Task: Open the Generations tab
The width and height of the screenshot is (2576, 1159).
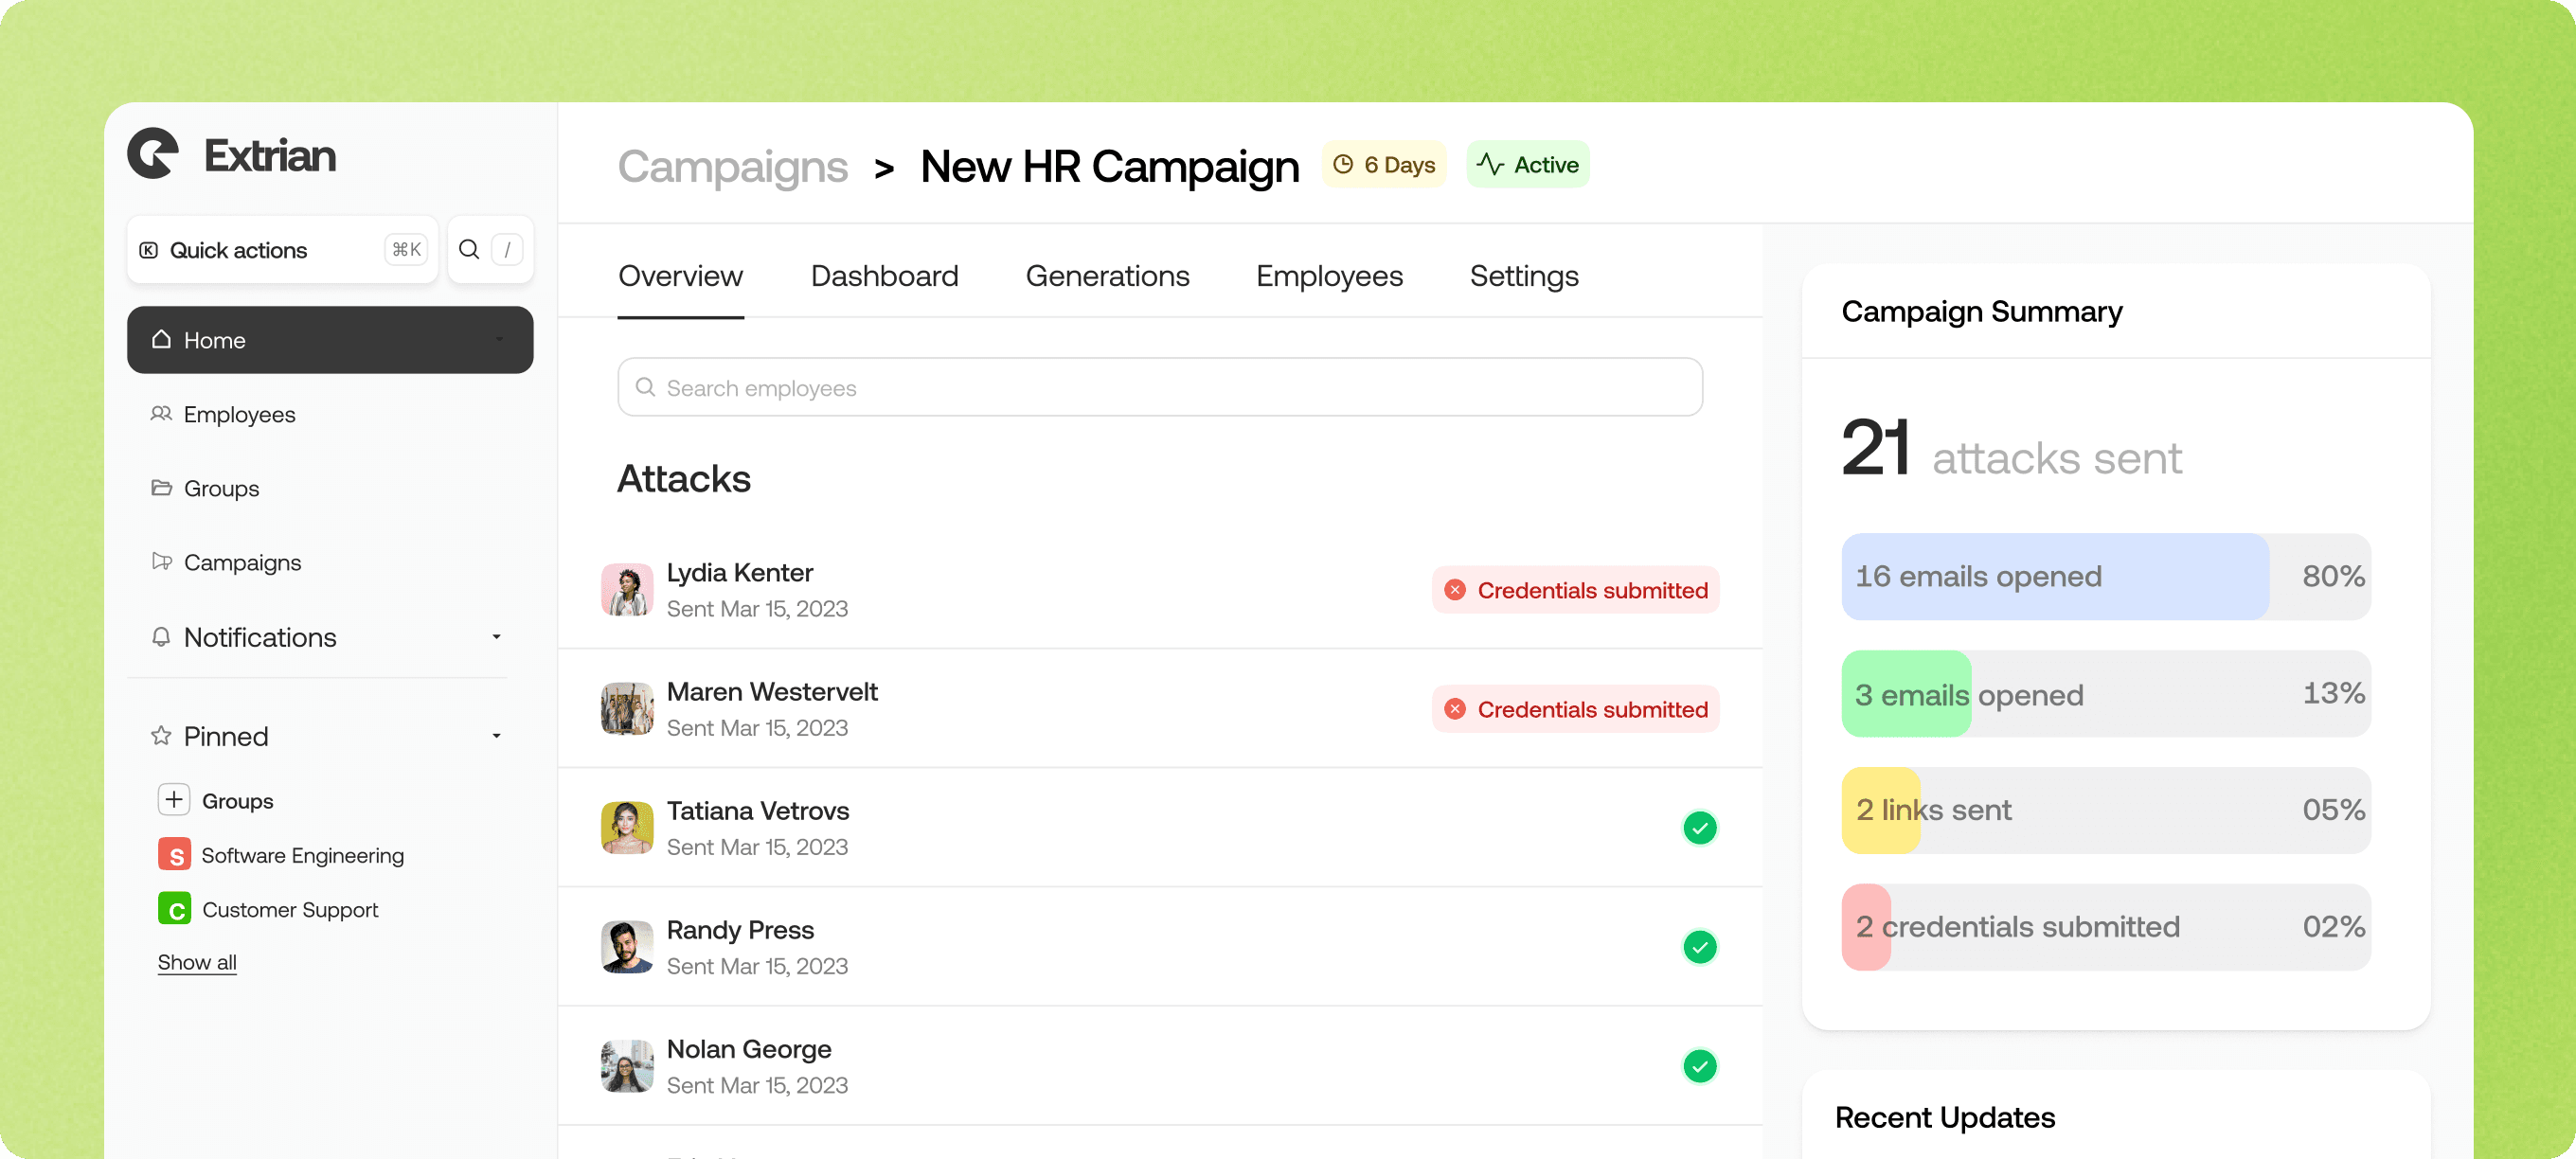Action: 1107,275
